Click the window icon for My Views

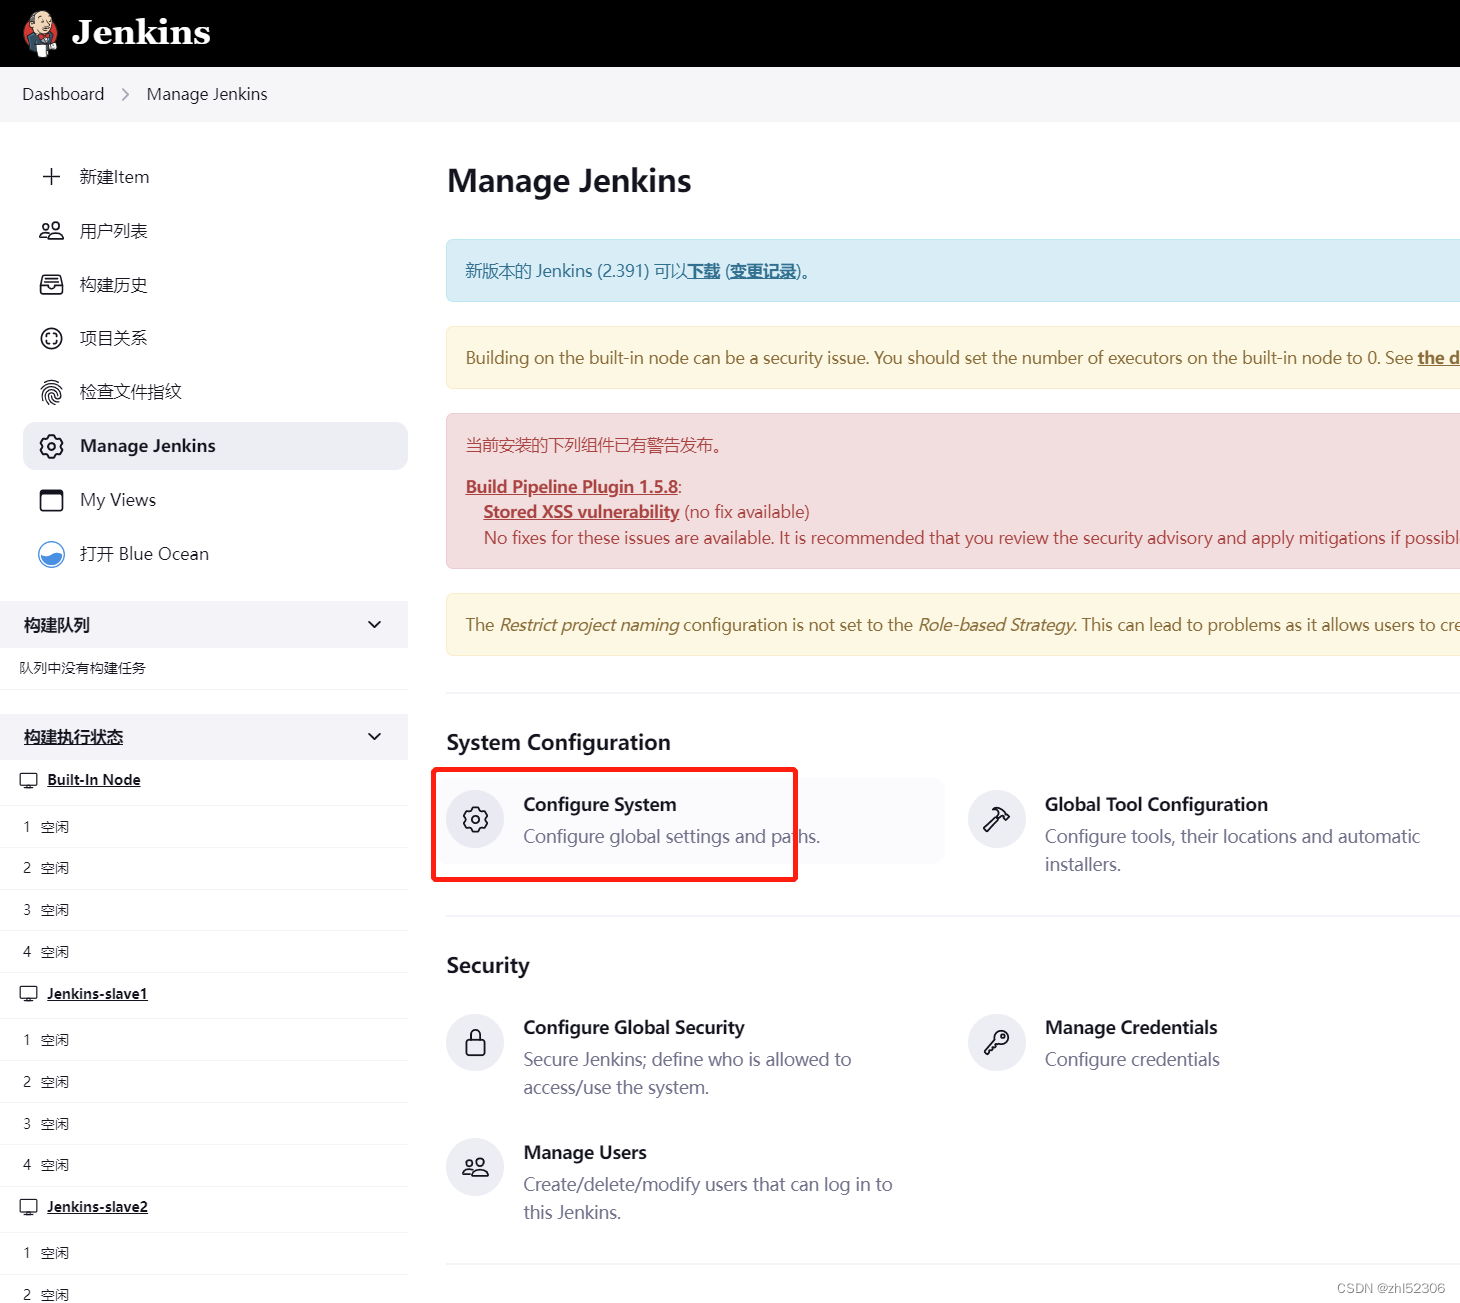click(x=51, y=500)
